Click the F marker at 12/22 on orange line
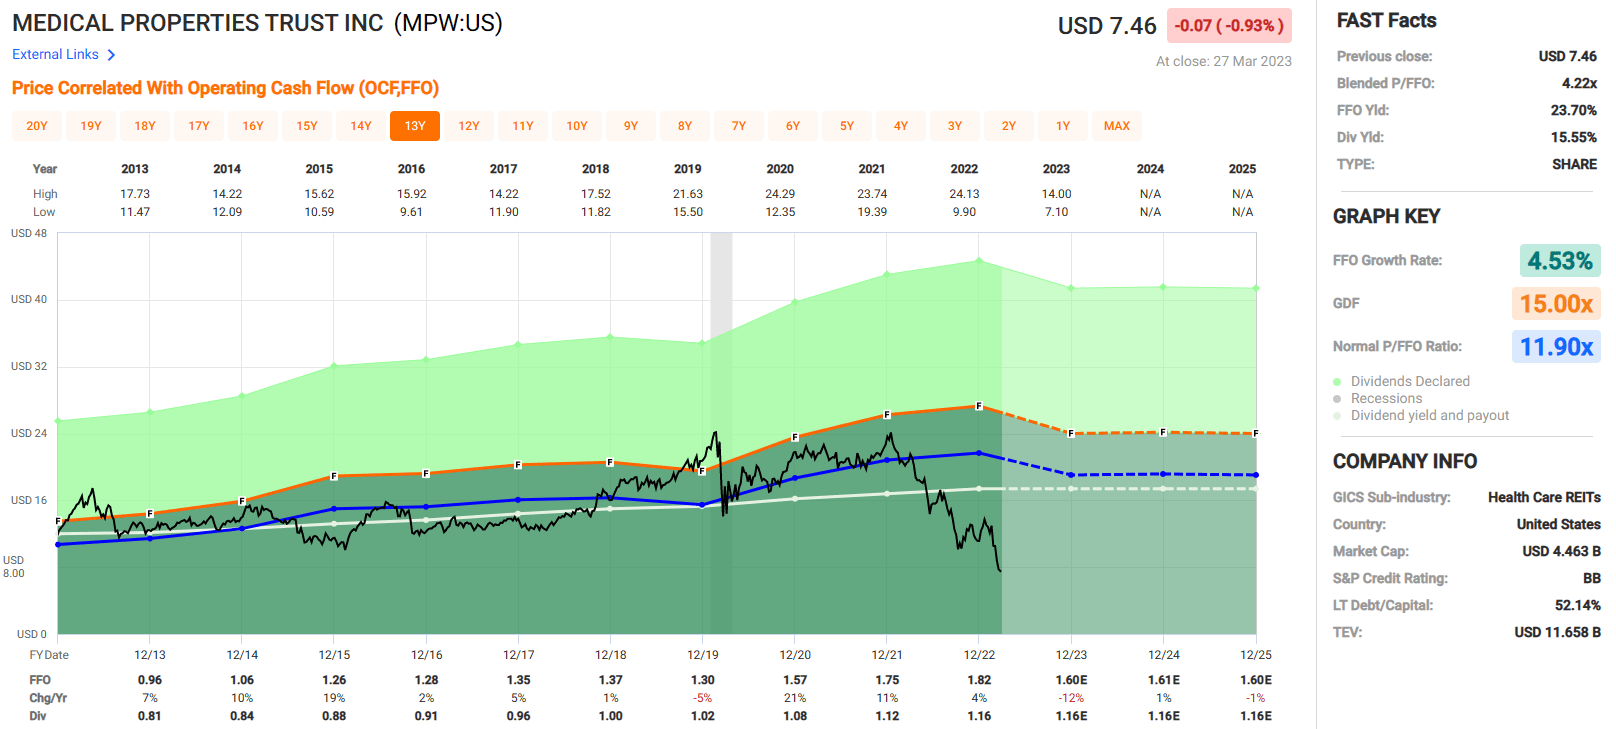This screenshot has height=729, width=1616. 979,406
